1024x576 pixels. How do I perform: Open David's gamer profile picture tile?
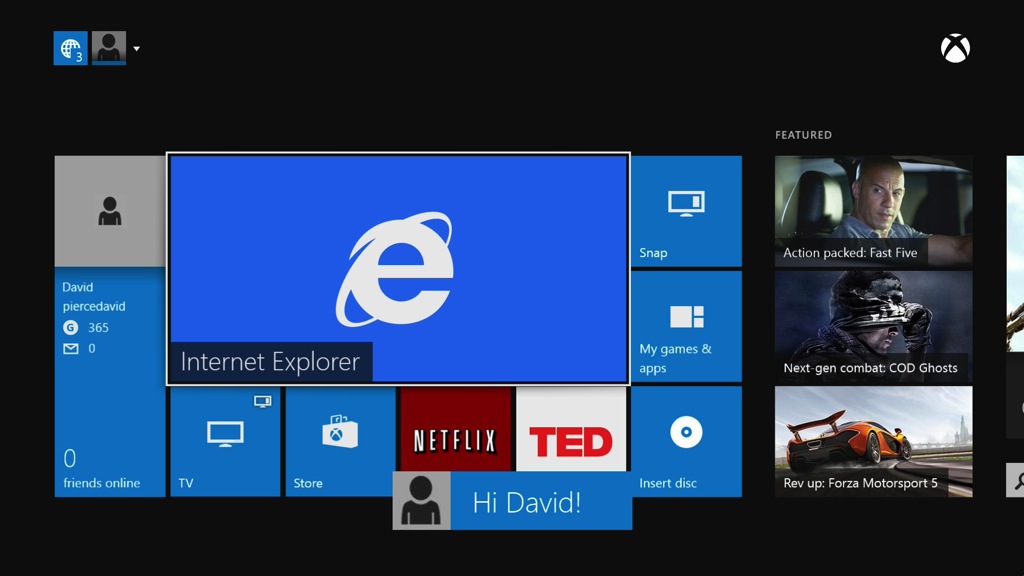(x=110, y=211)
